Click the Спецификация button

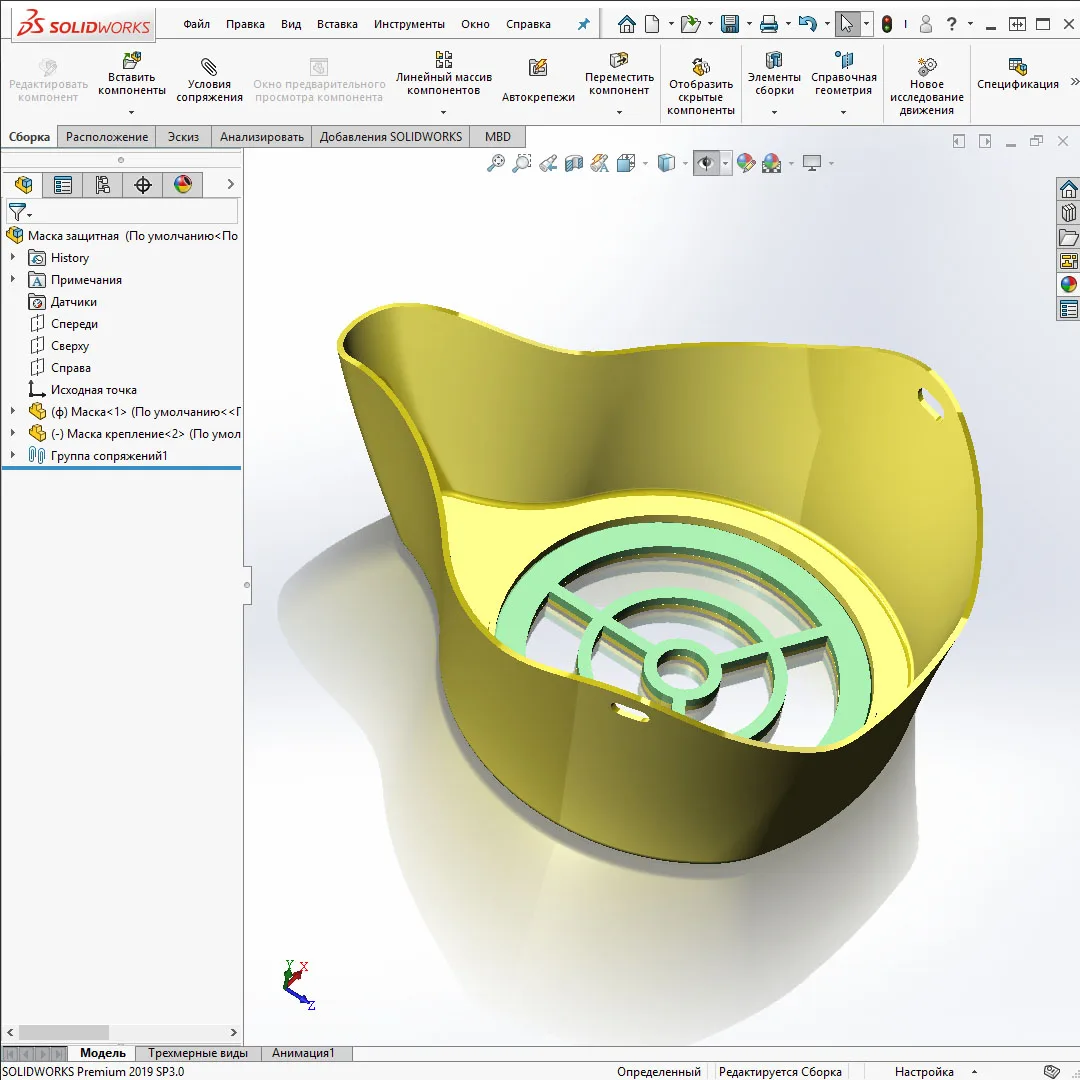coord(1017,74)
